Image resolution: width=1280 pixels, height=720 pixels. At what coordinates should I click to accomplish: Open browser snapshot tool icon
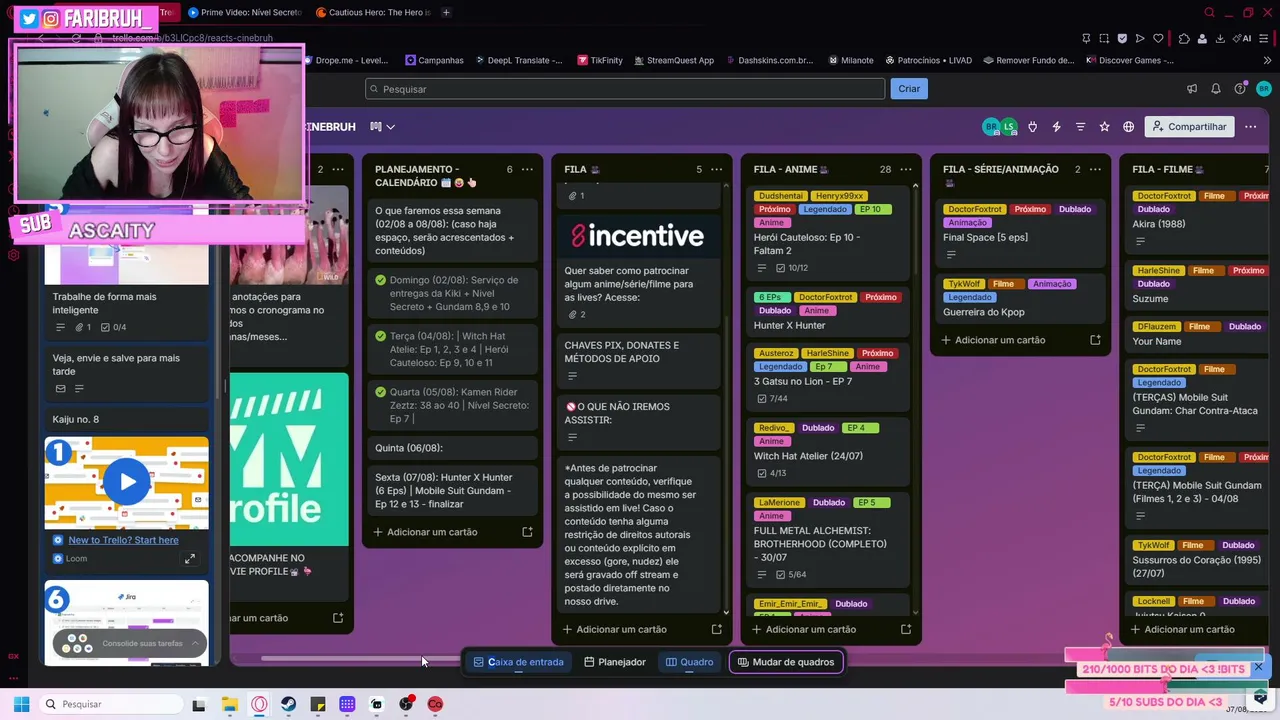coord(1104,38)
